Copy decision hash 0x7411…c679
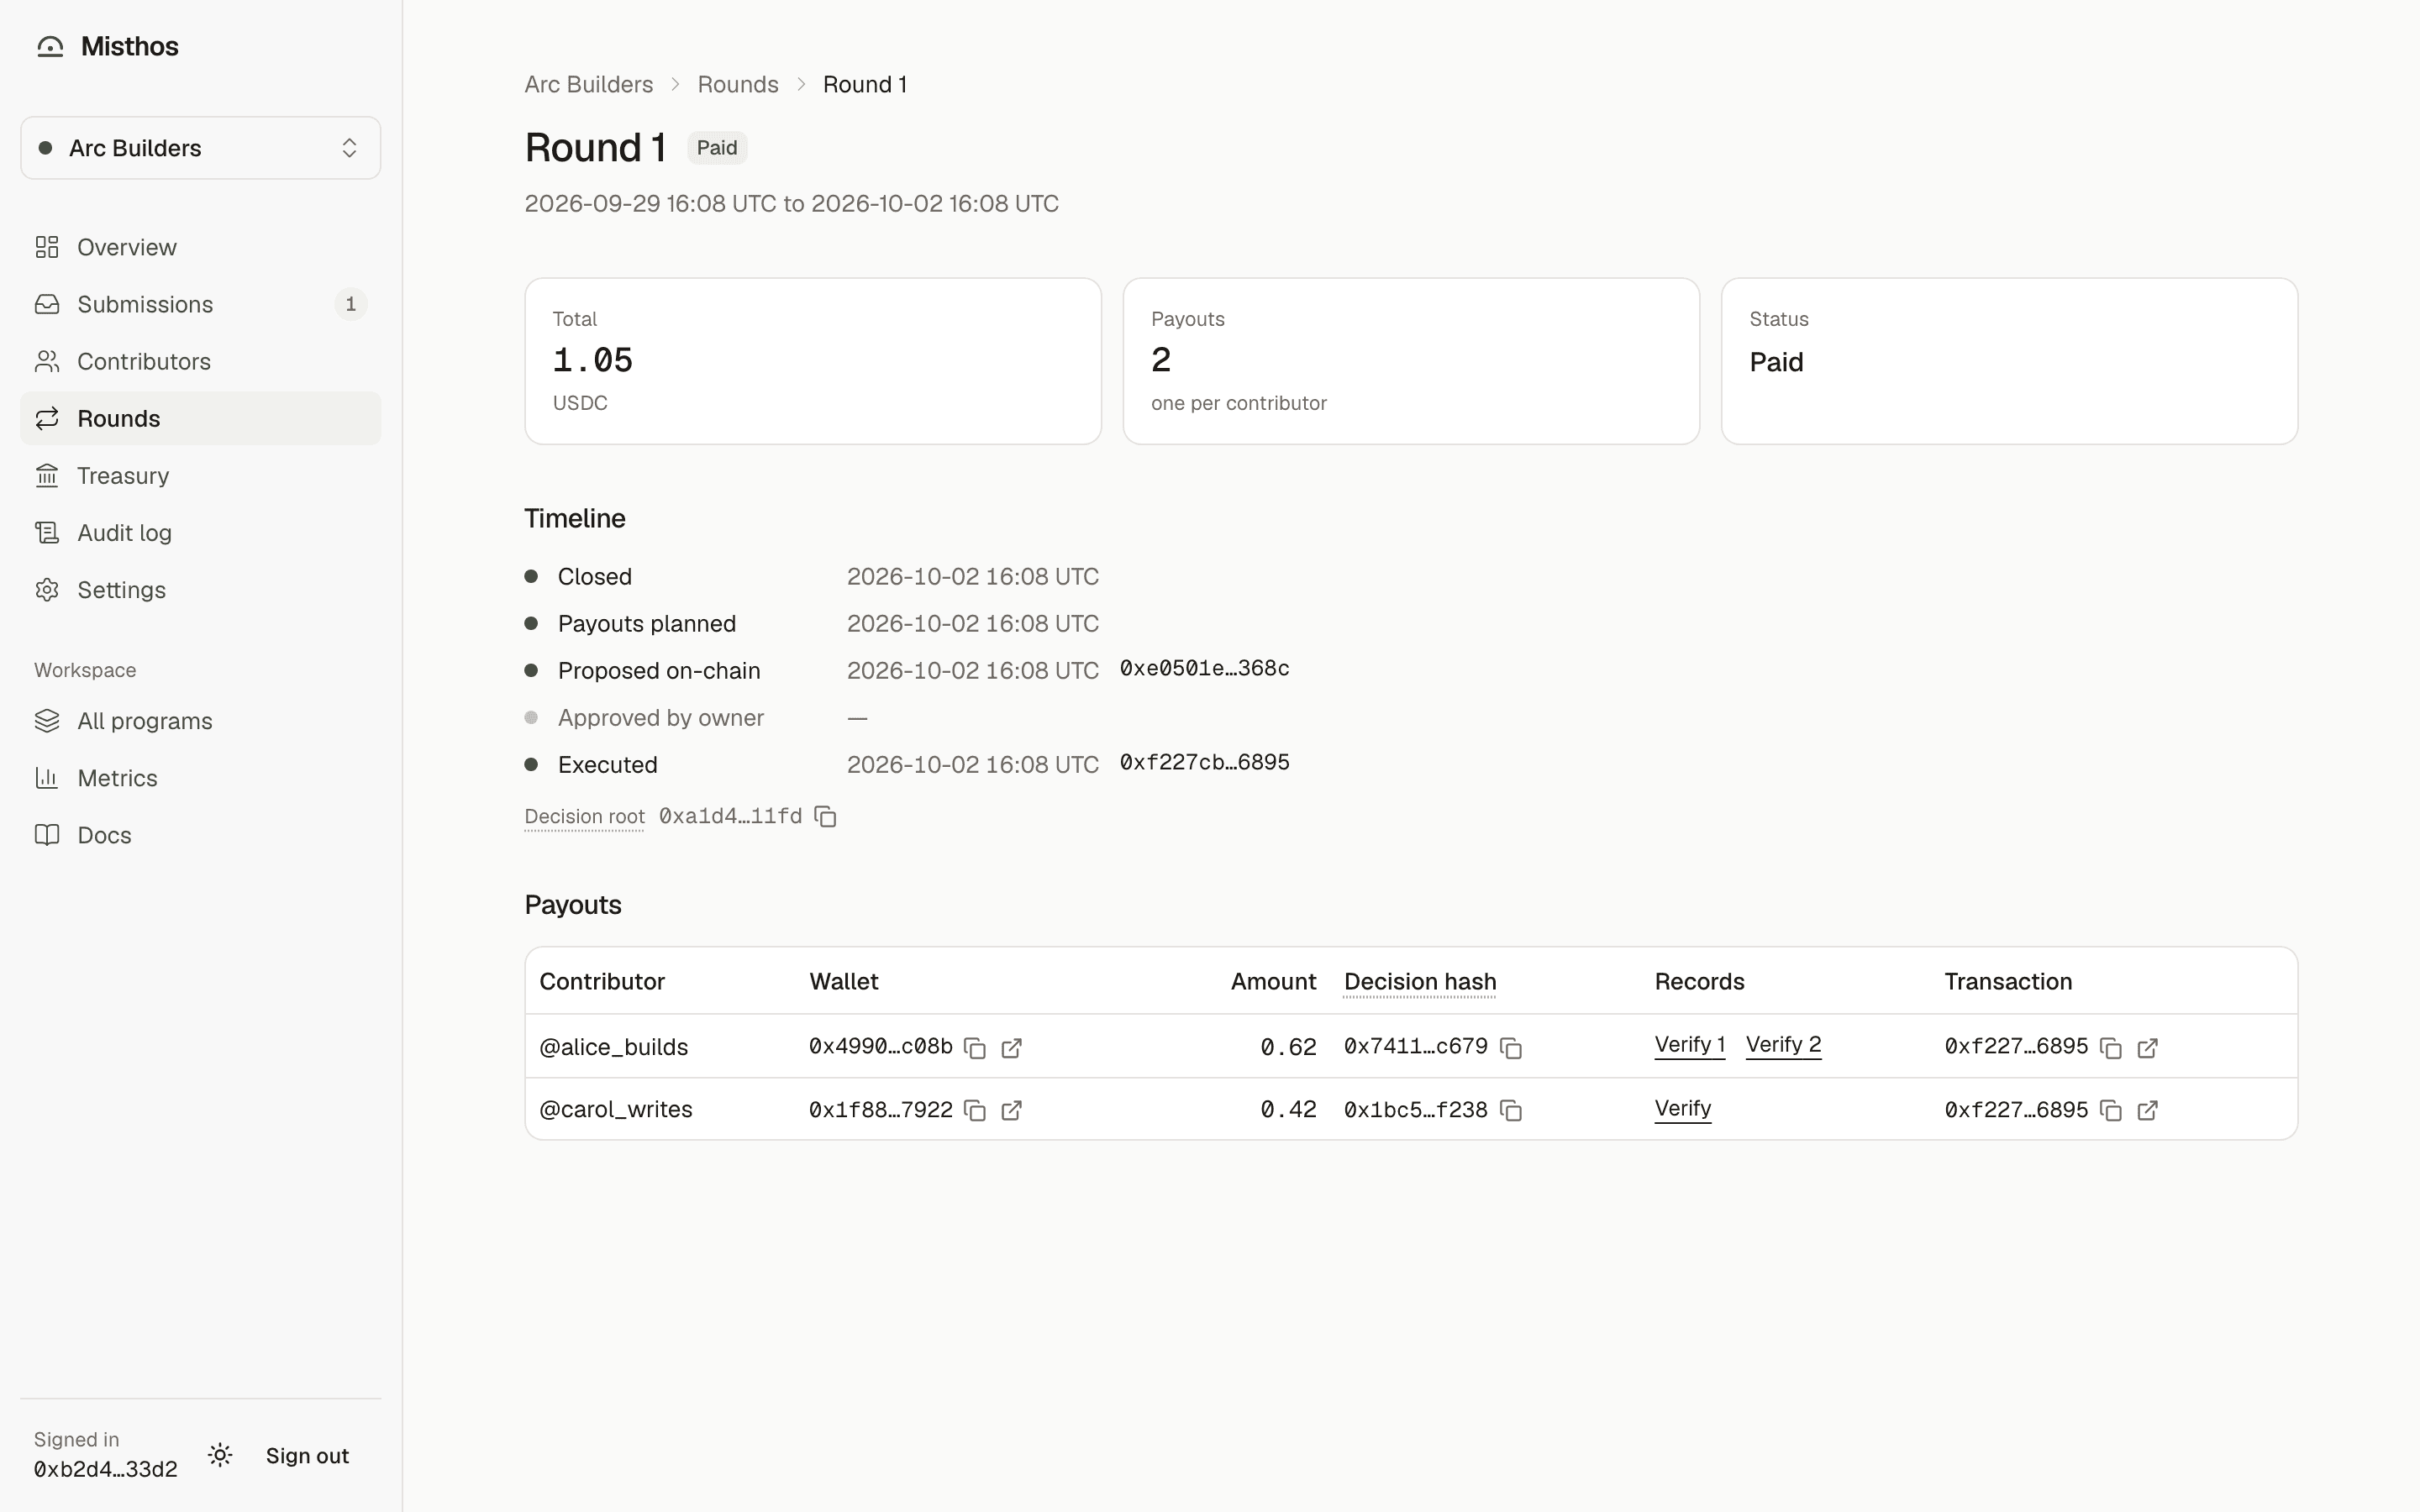Screen dimensions: 2420x1512 click(x=1511, y=1048)
